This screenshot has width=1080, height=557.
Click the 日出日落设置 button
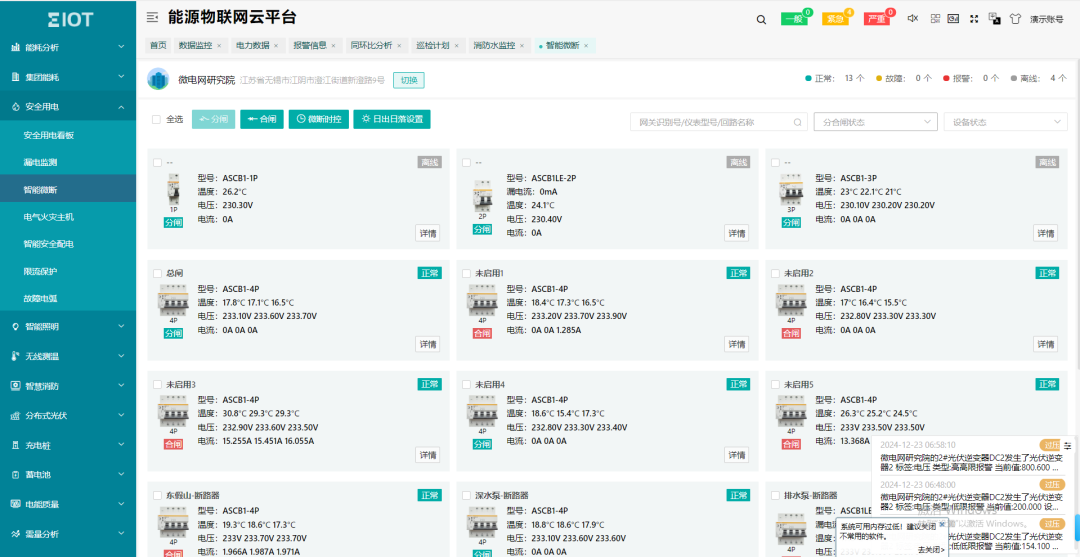[x=392, y=119]
